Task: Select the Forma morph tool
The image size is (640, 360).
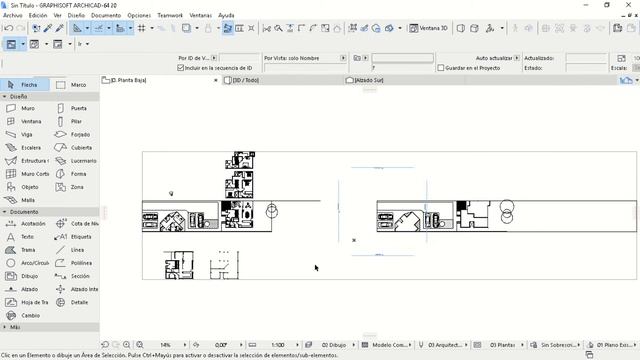Action: coord(74,174)
